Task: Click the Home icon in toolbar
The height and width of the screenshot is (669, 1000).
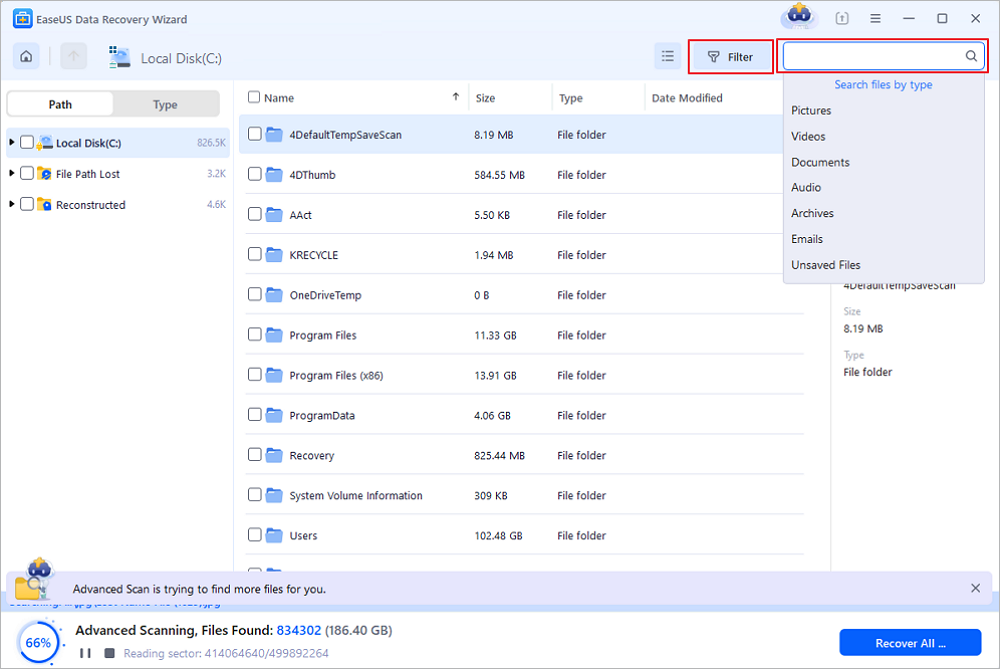Action: click(x=25, y=56)
